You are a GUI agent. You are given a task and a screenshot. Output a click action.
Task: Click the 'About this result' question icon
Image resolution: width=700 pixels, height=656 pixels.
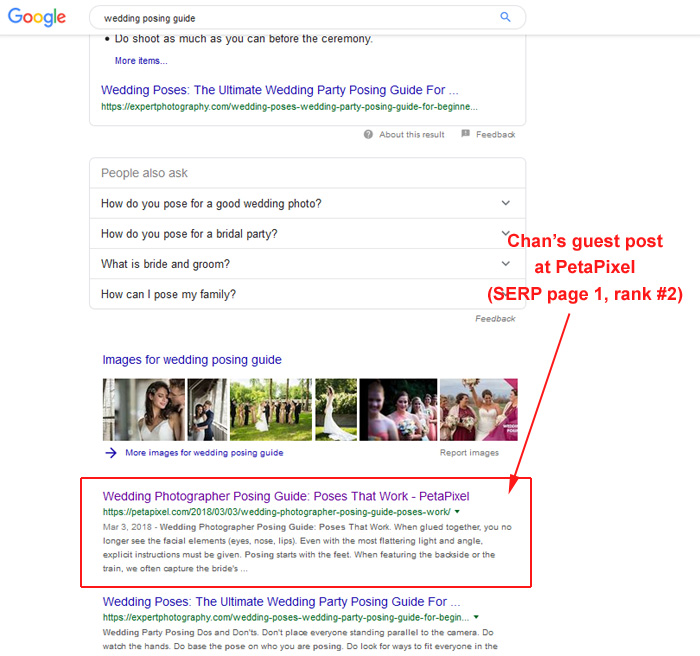tap(369, 135)
